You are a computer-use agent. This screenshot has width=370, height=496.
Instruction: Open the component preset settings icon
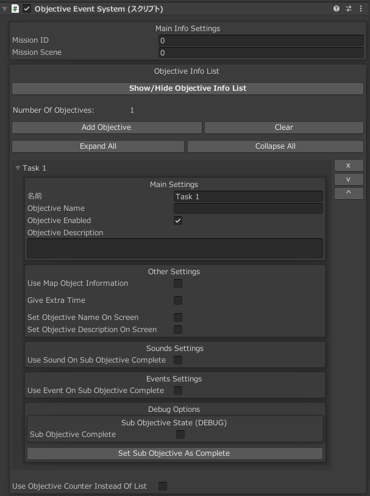pyautogui.click(x=349, y=9)
